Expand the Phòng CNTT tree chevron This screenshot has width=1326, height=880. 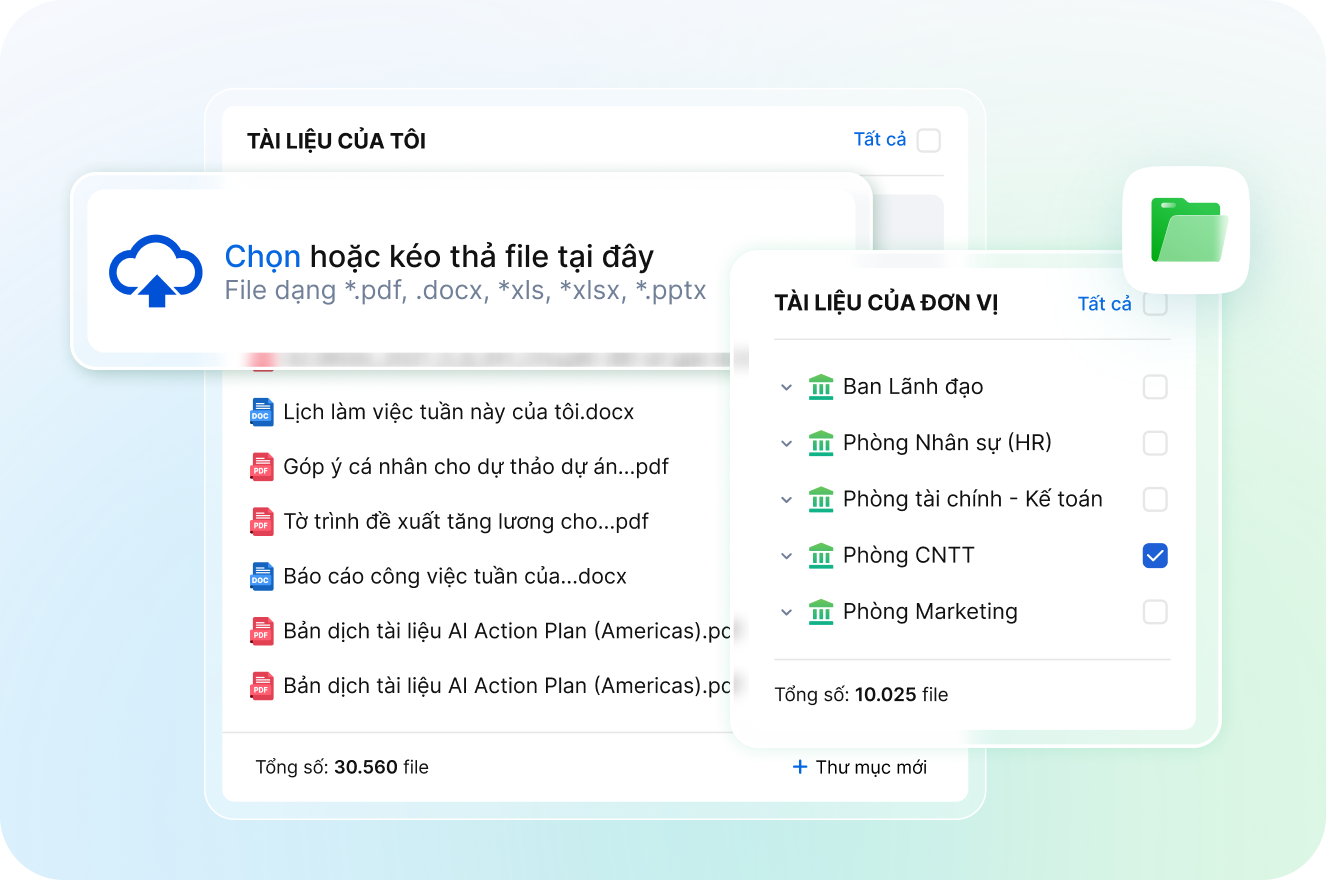tap(786, 556)
